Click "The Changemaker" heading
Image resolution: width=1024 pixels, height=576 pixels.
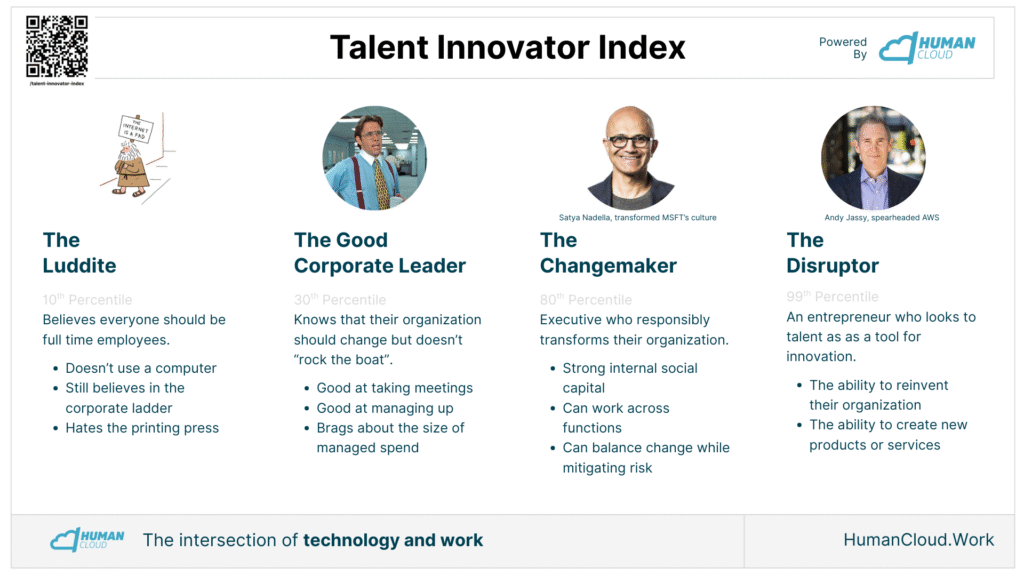[x=608, y=253]
